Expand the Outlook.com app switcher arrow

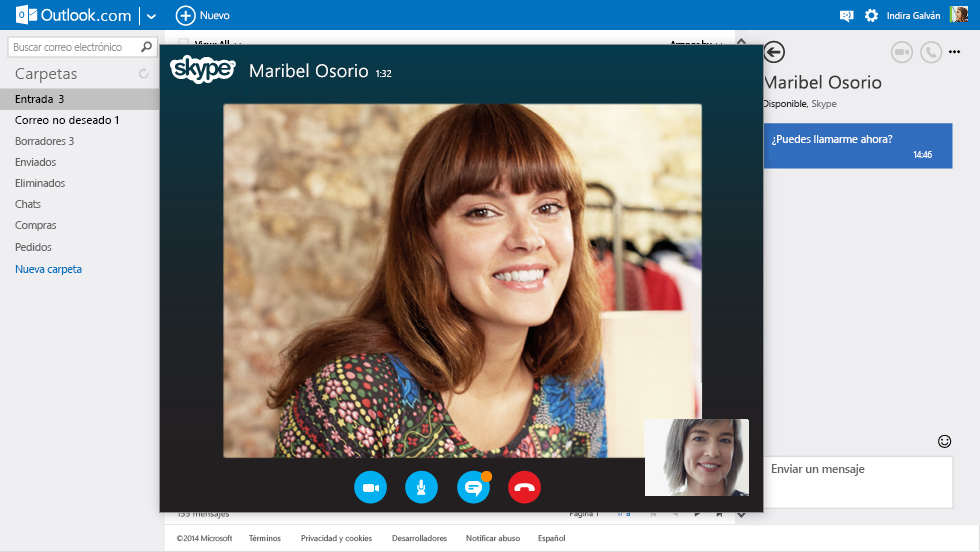tap(151, 15)
